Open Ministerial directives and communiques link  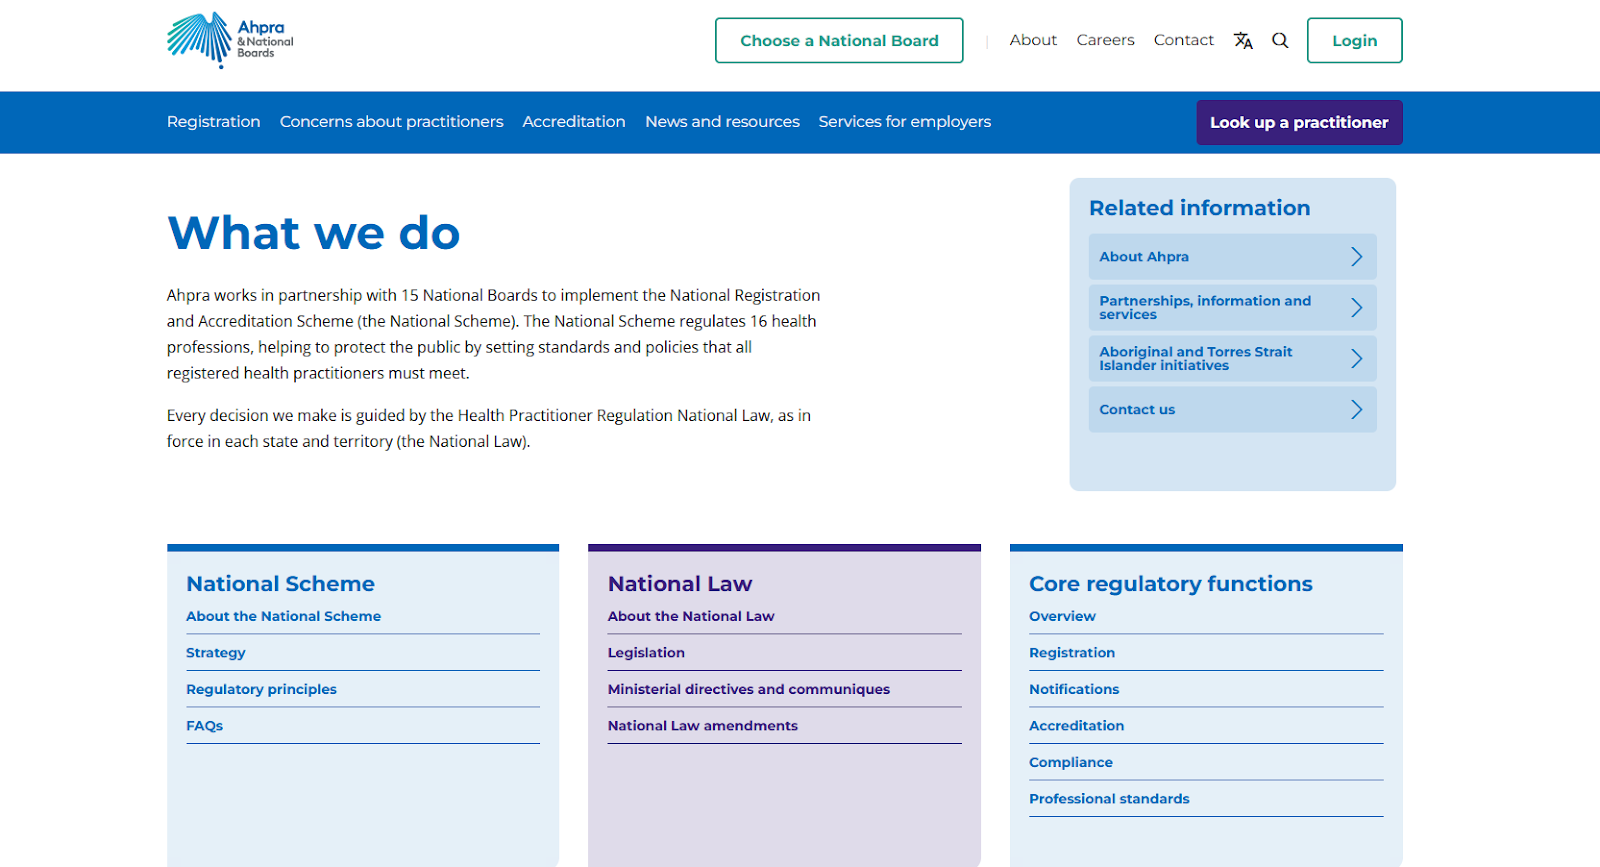tap(748, 690)
